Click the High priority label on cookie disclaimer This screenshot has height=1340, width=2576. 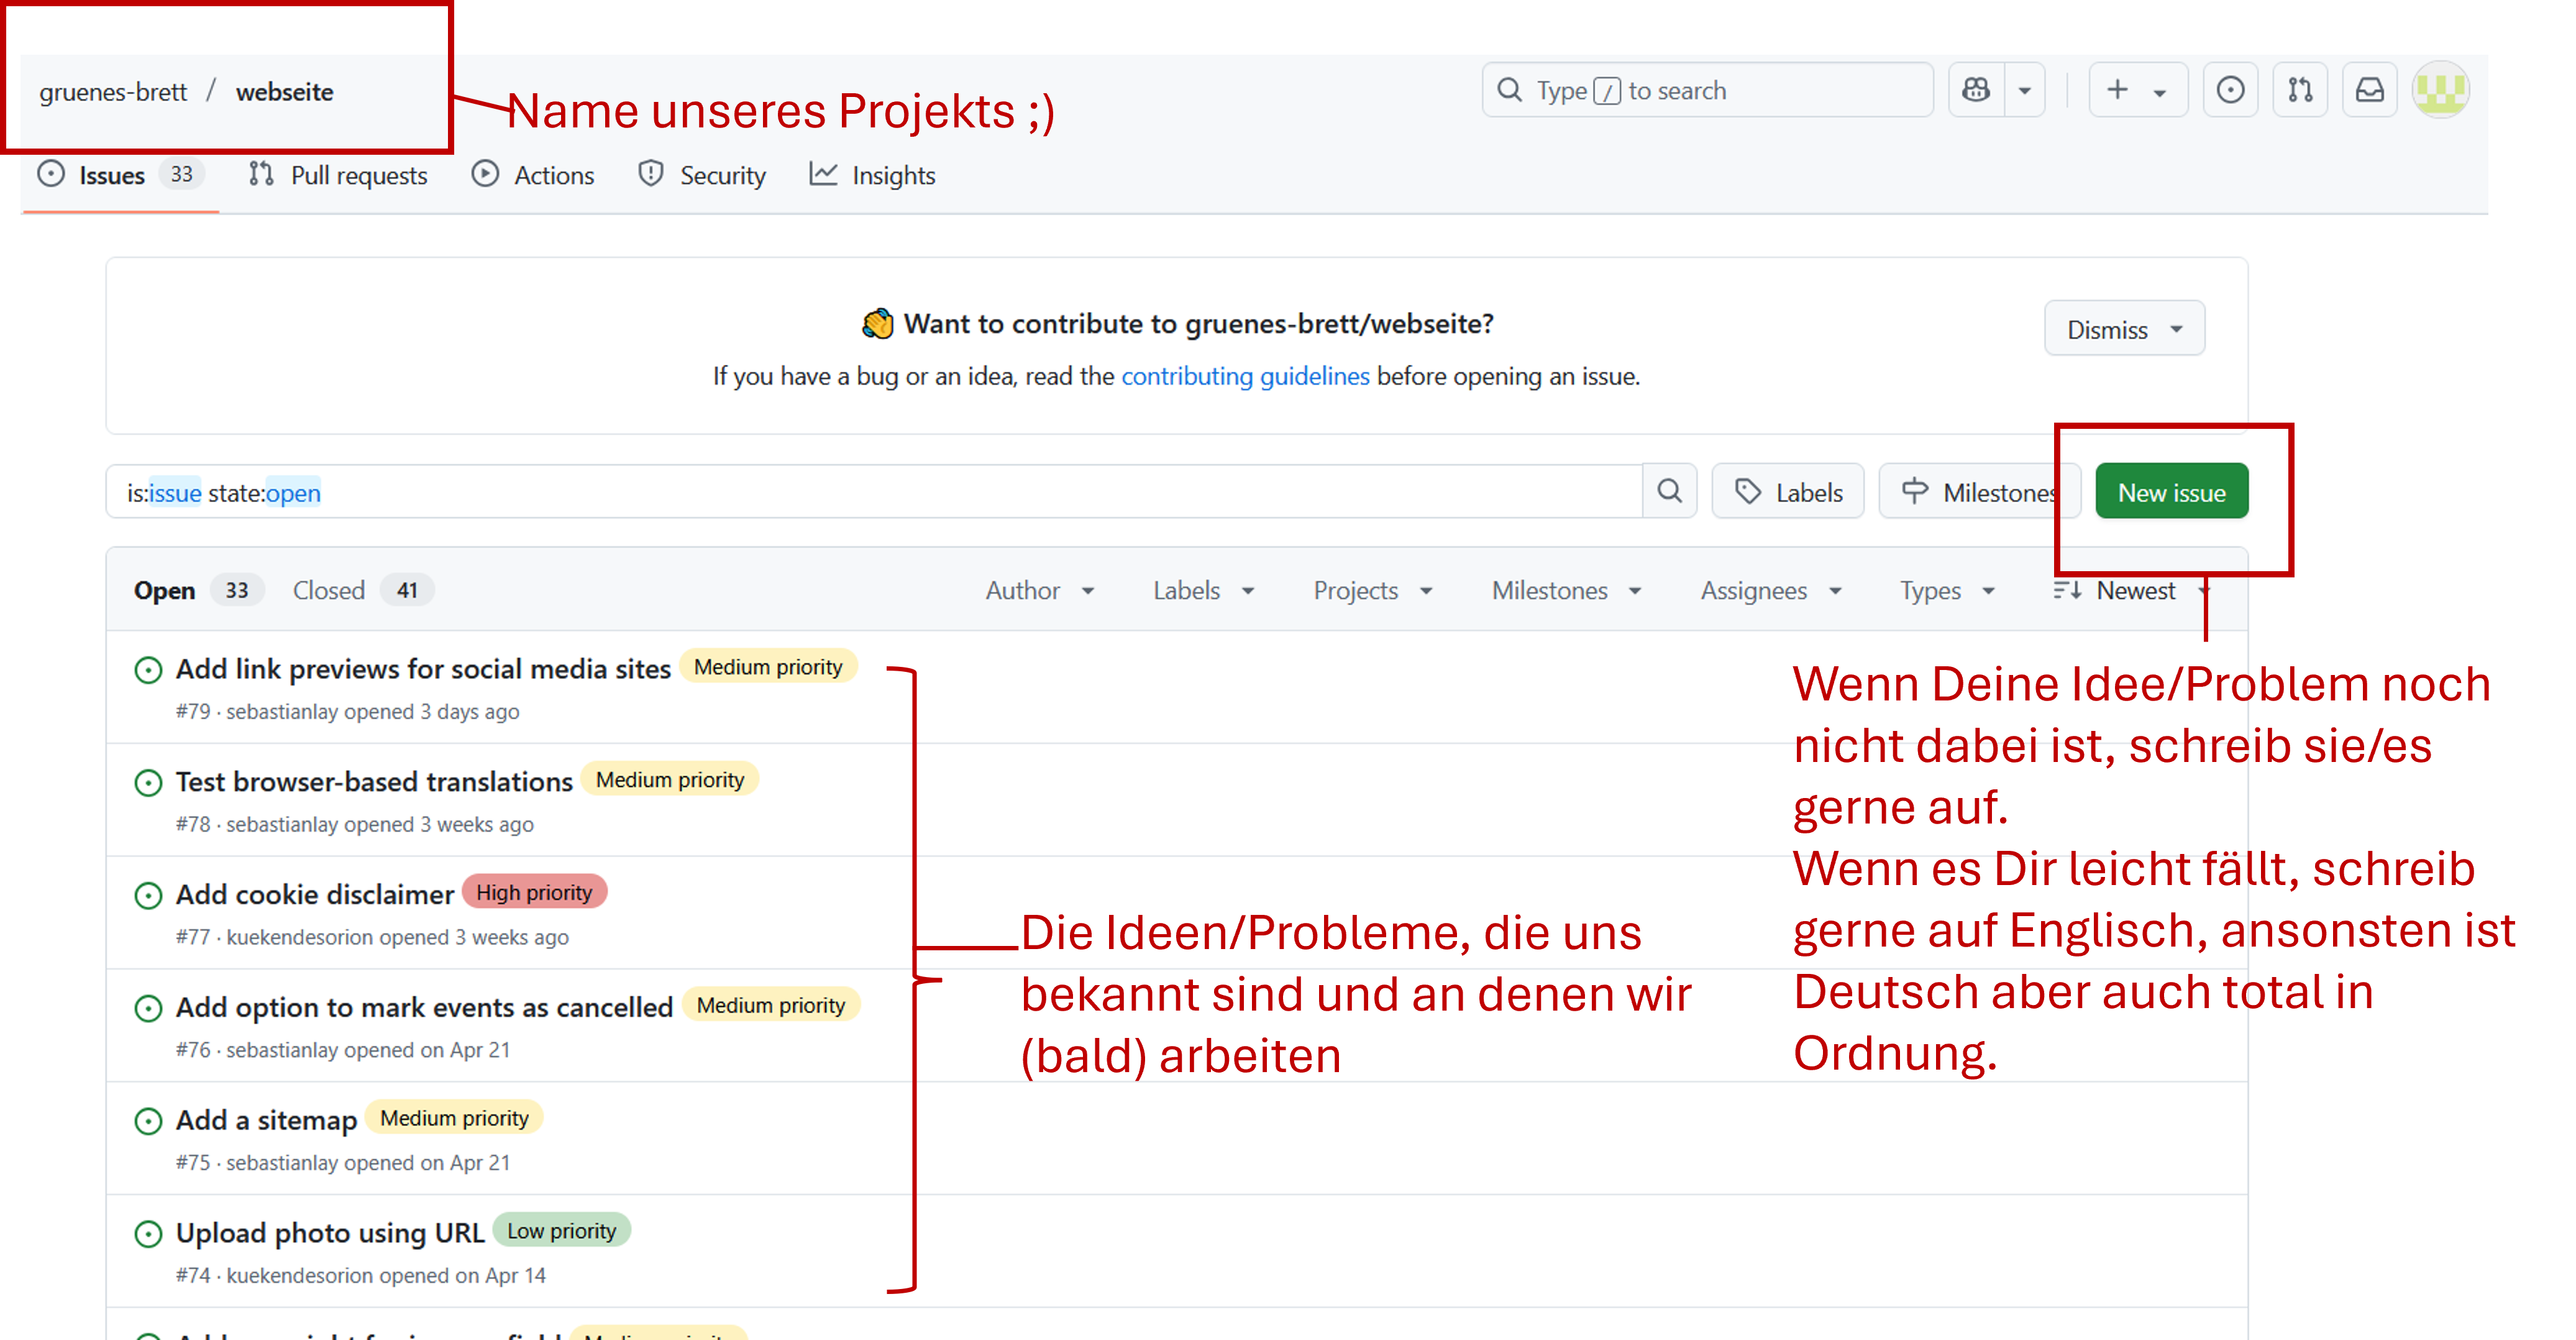pyautogui.click(x=534, y=892)
